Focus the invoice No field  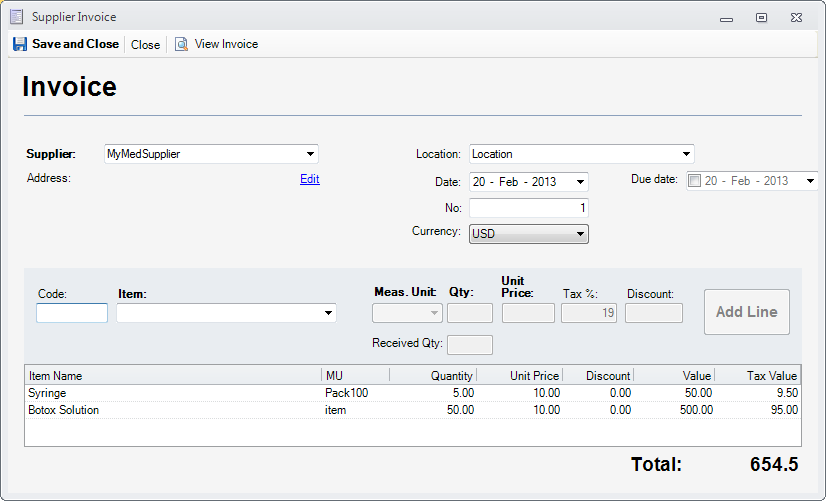coord(528,208)
